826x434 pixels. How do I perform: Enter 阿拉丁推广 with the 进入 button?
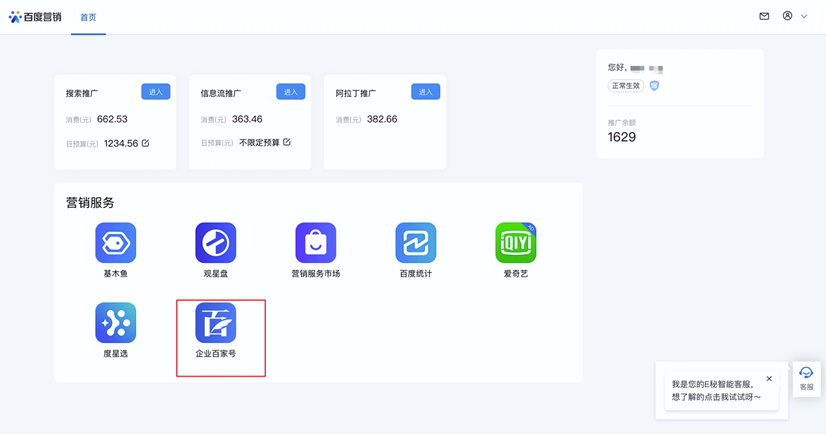[425, 92]
